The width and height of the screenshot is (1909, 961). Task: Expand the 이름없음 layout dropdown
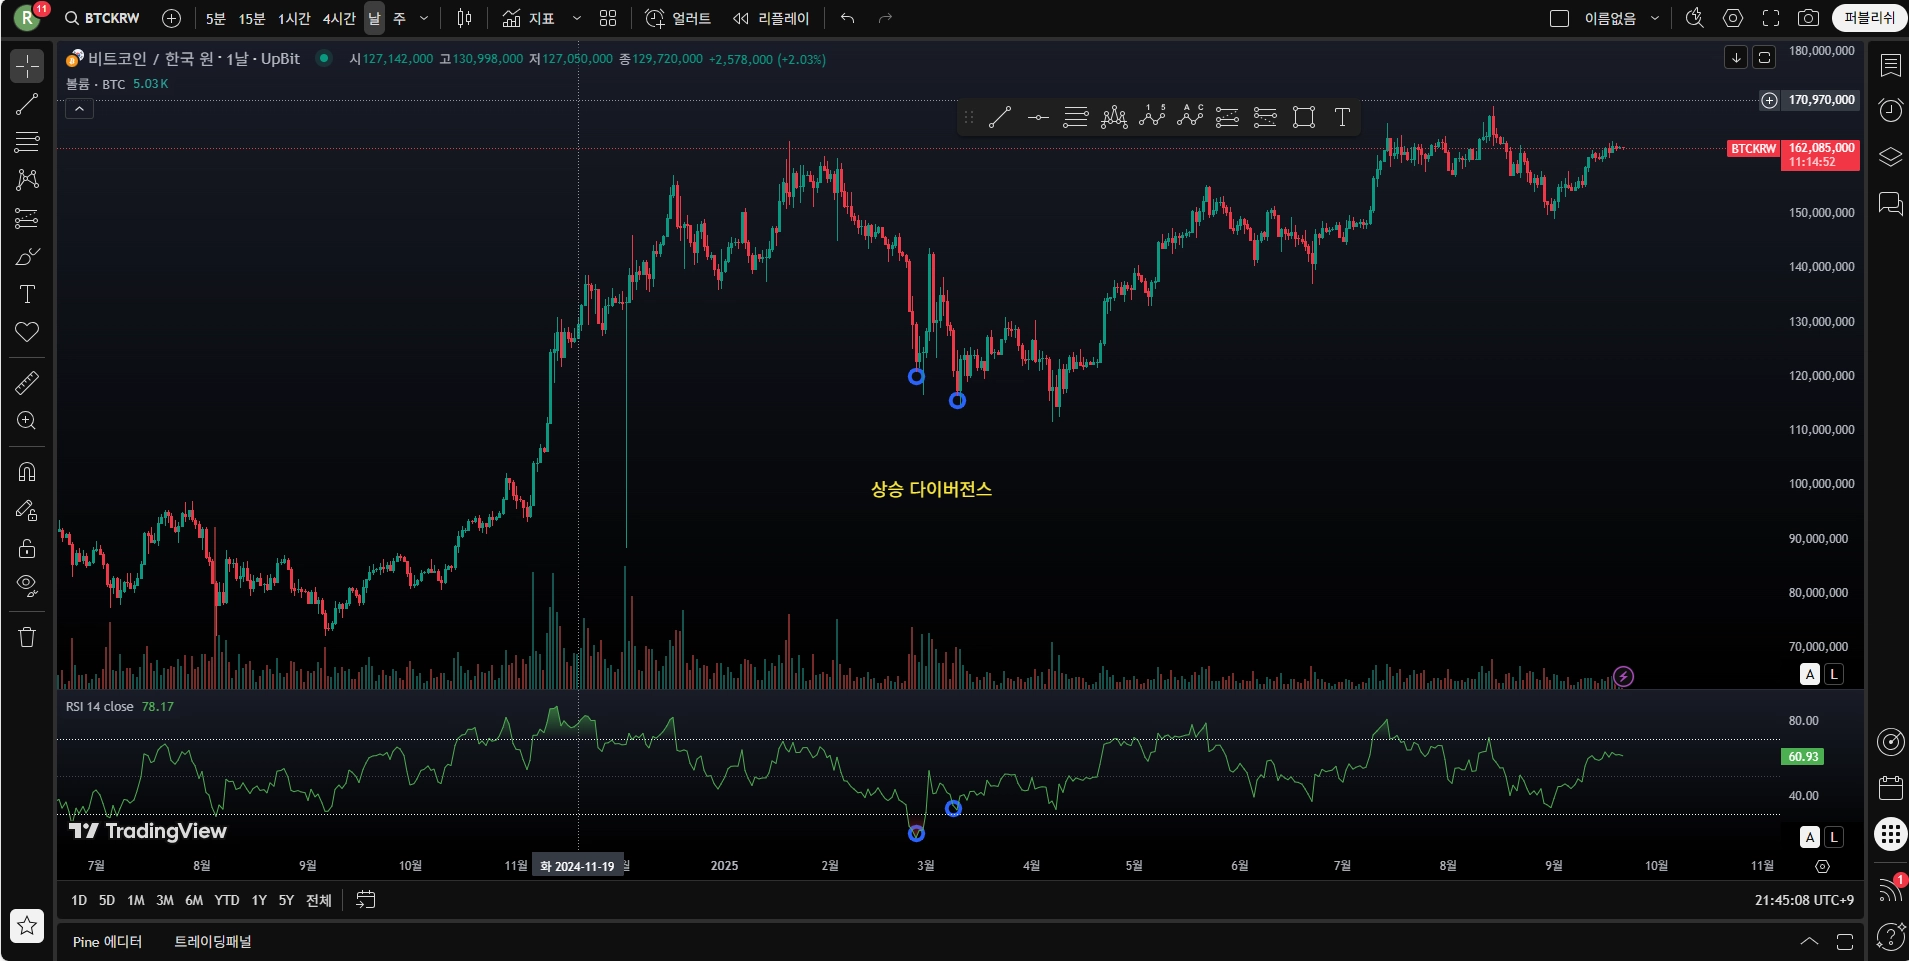(x=1654, y=18)
